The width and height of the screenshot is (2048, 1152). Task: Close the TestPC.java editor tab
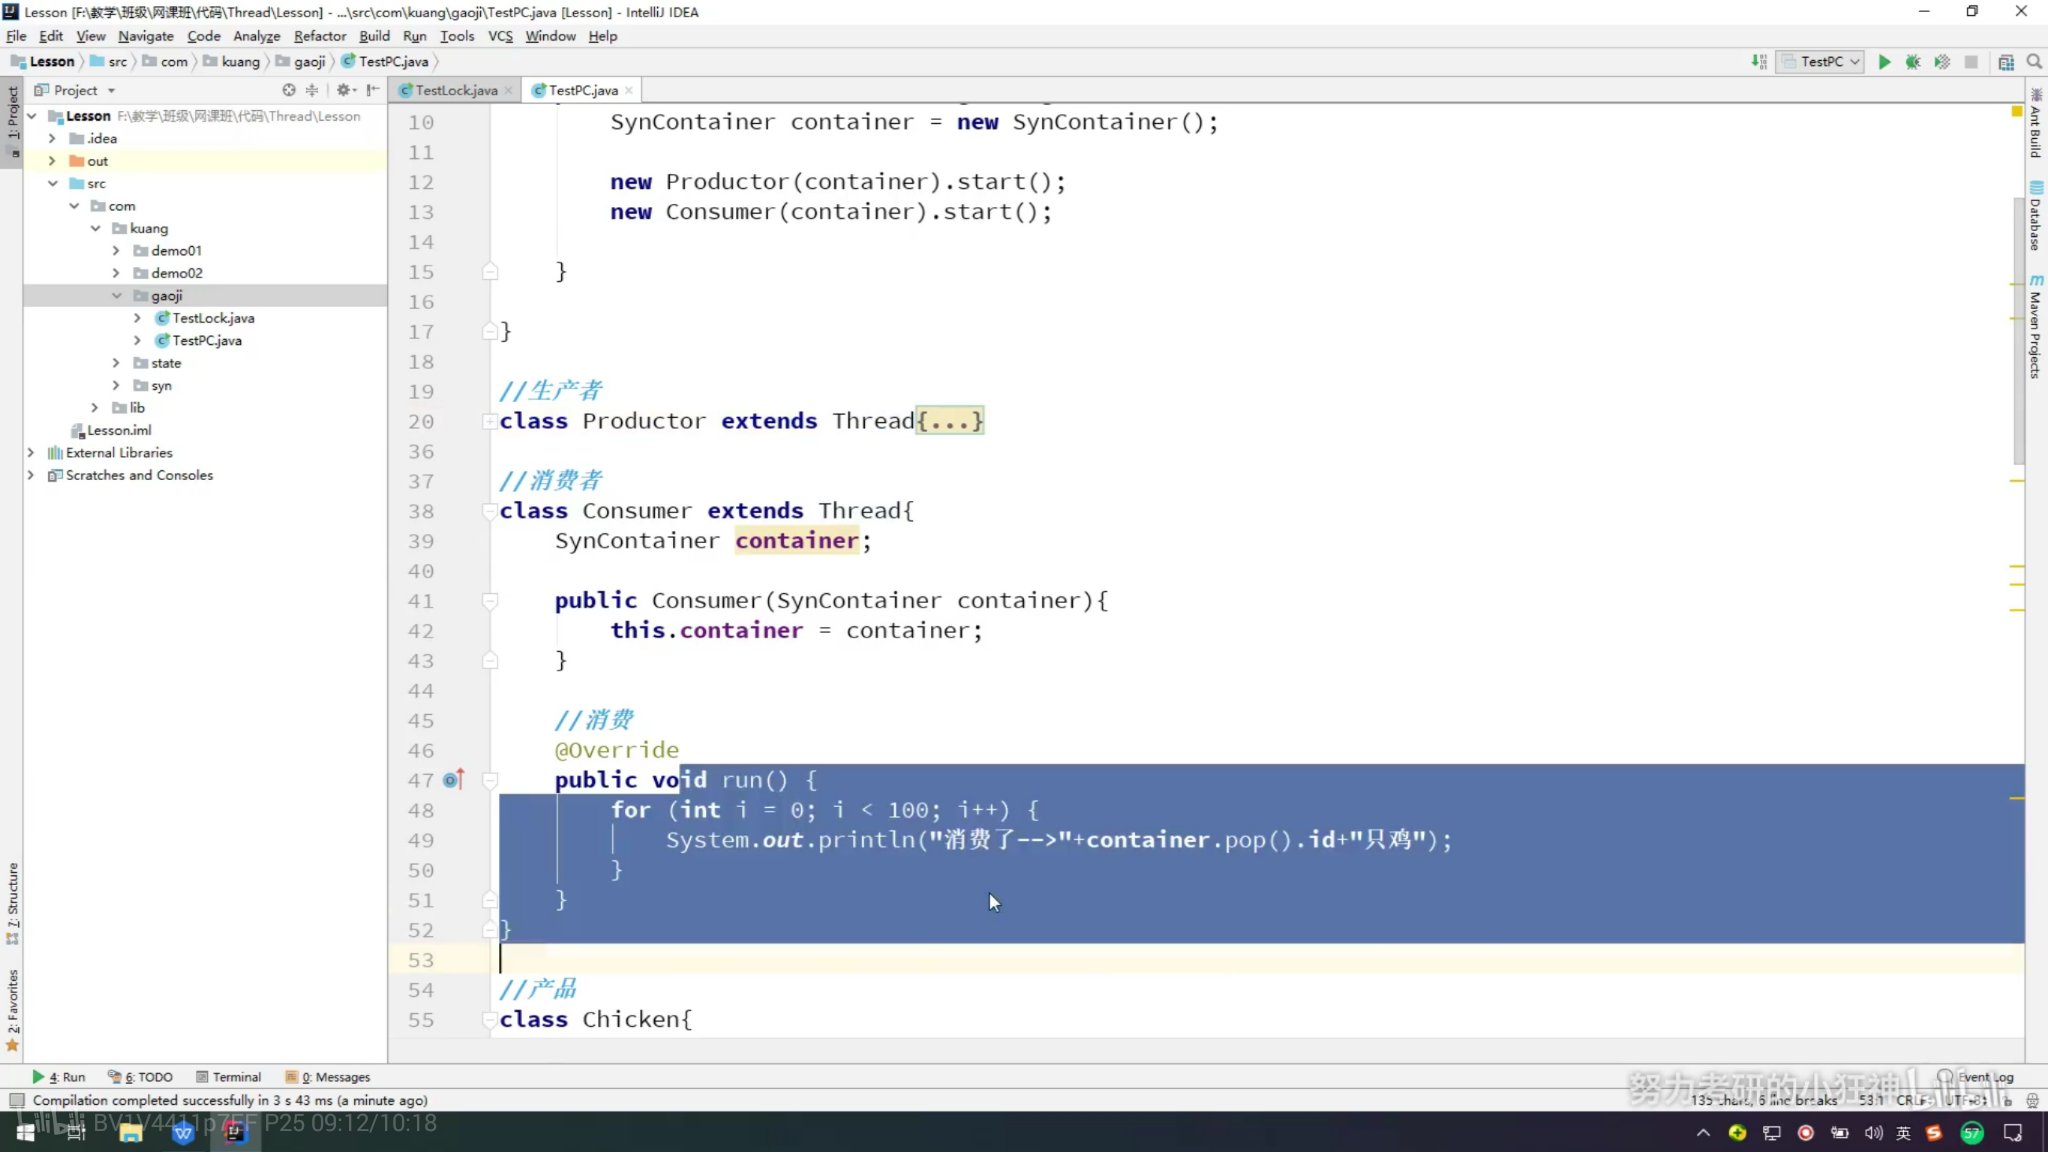coord(629,90)
